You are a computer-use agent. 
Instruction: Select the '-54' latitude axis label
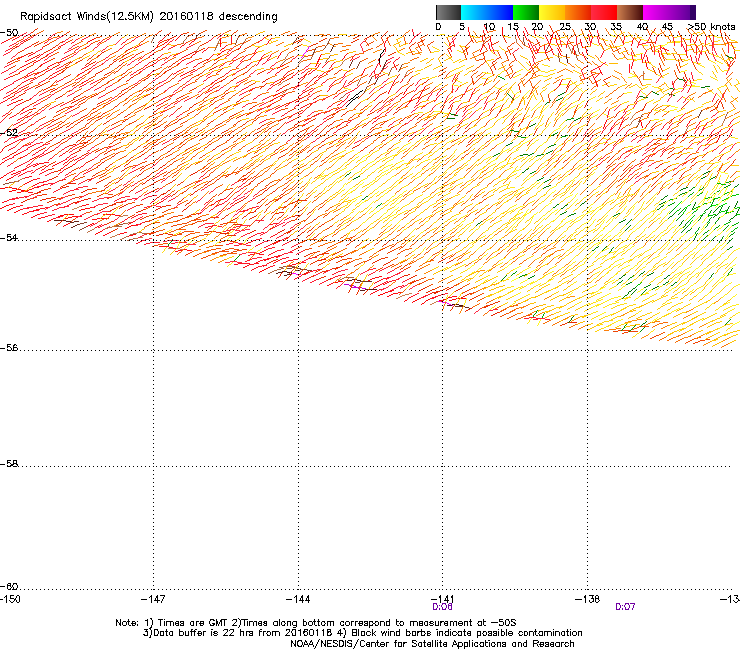coord(9,237)
